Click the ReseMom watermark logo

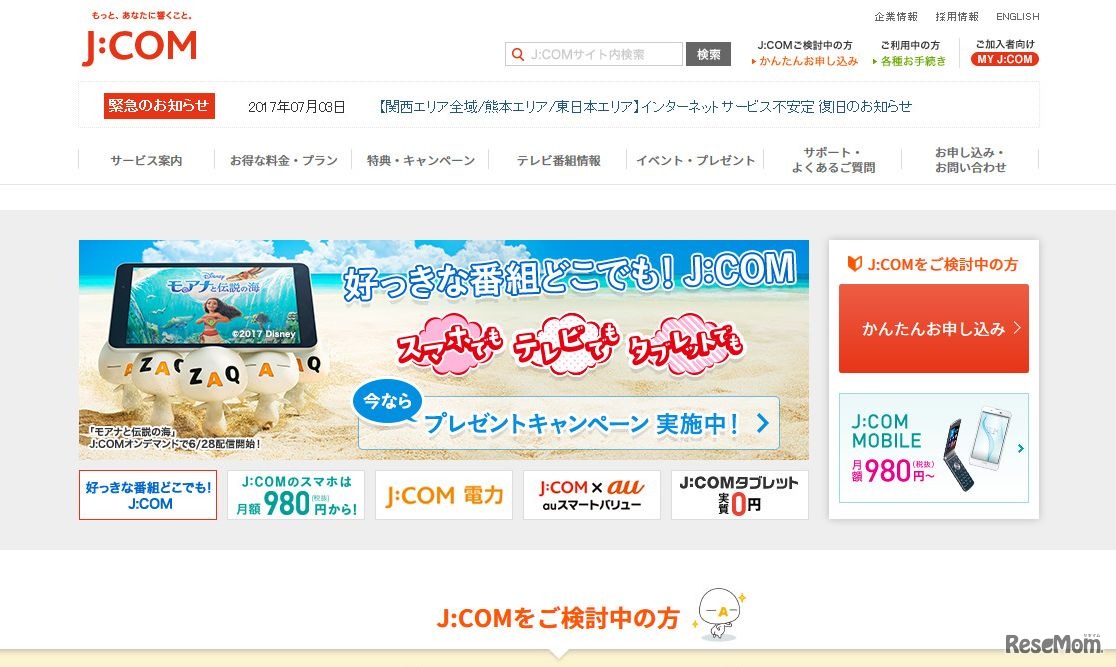tap(1053, 643)
